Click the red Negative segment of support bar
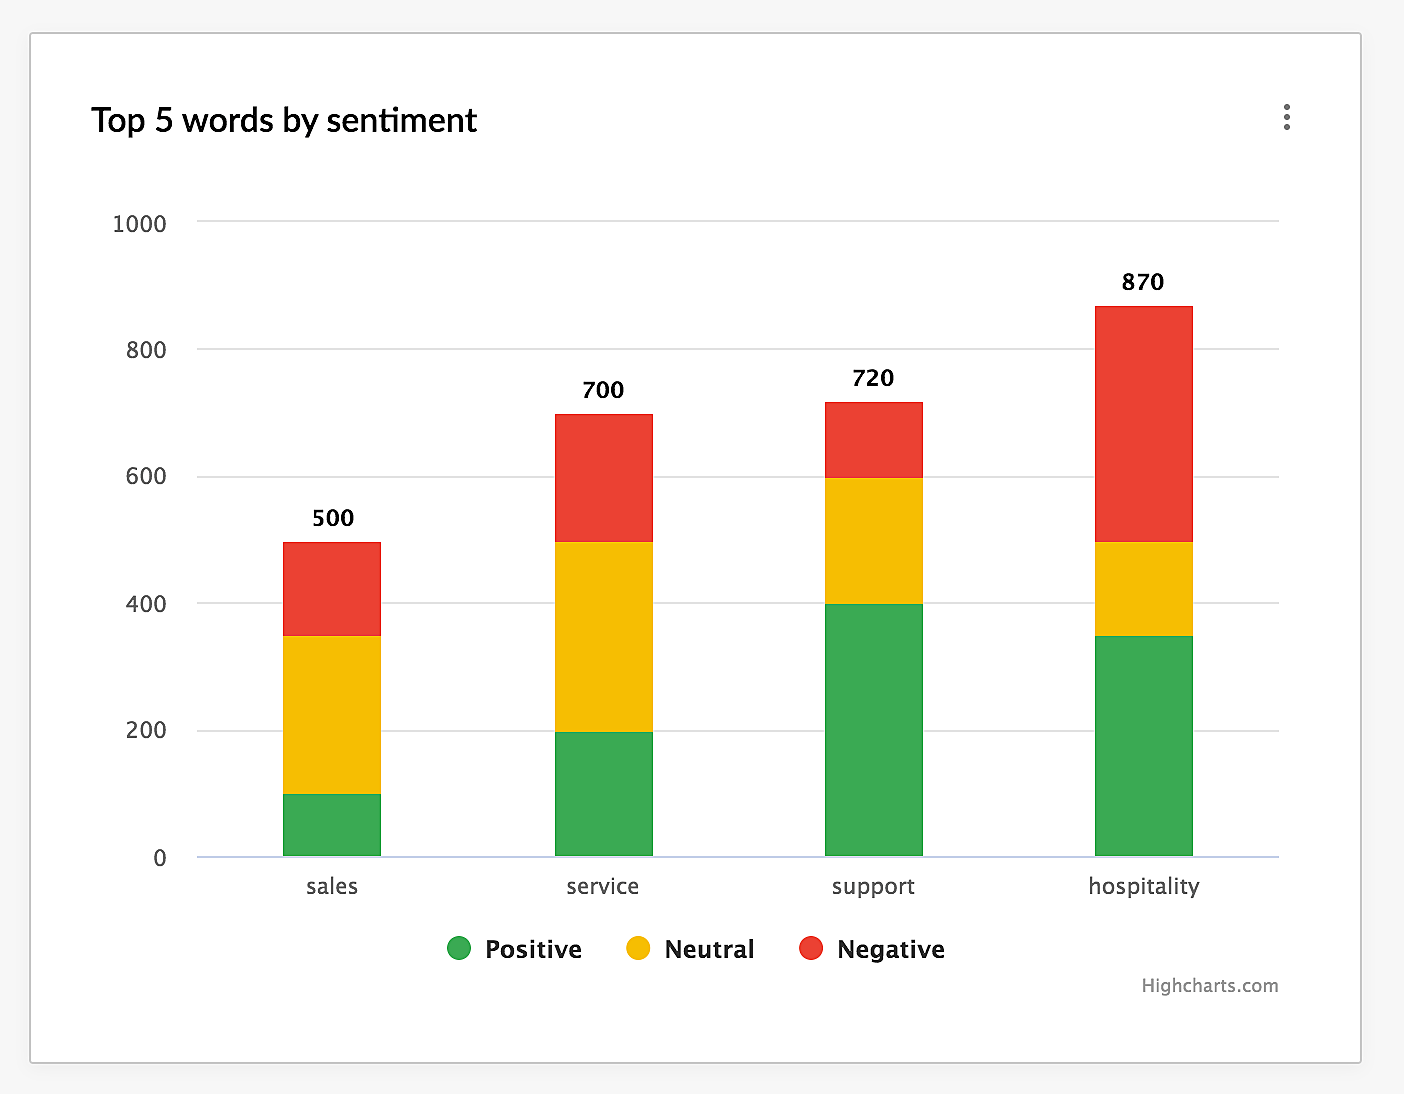Screen dimensions: 1404x1094 click(873, 440)
